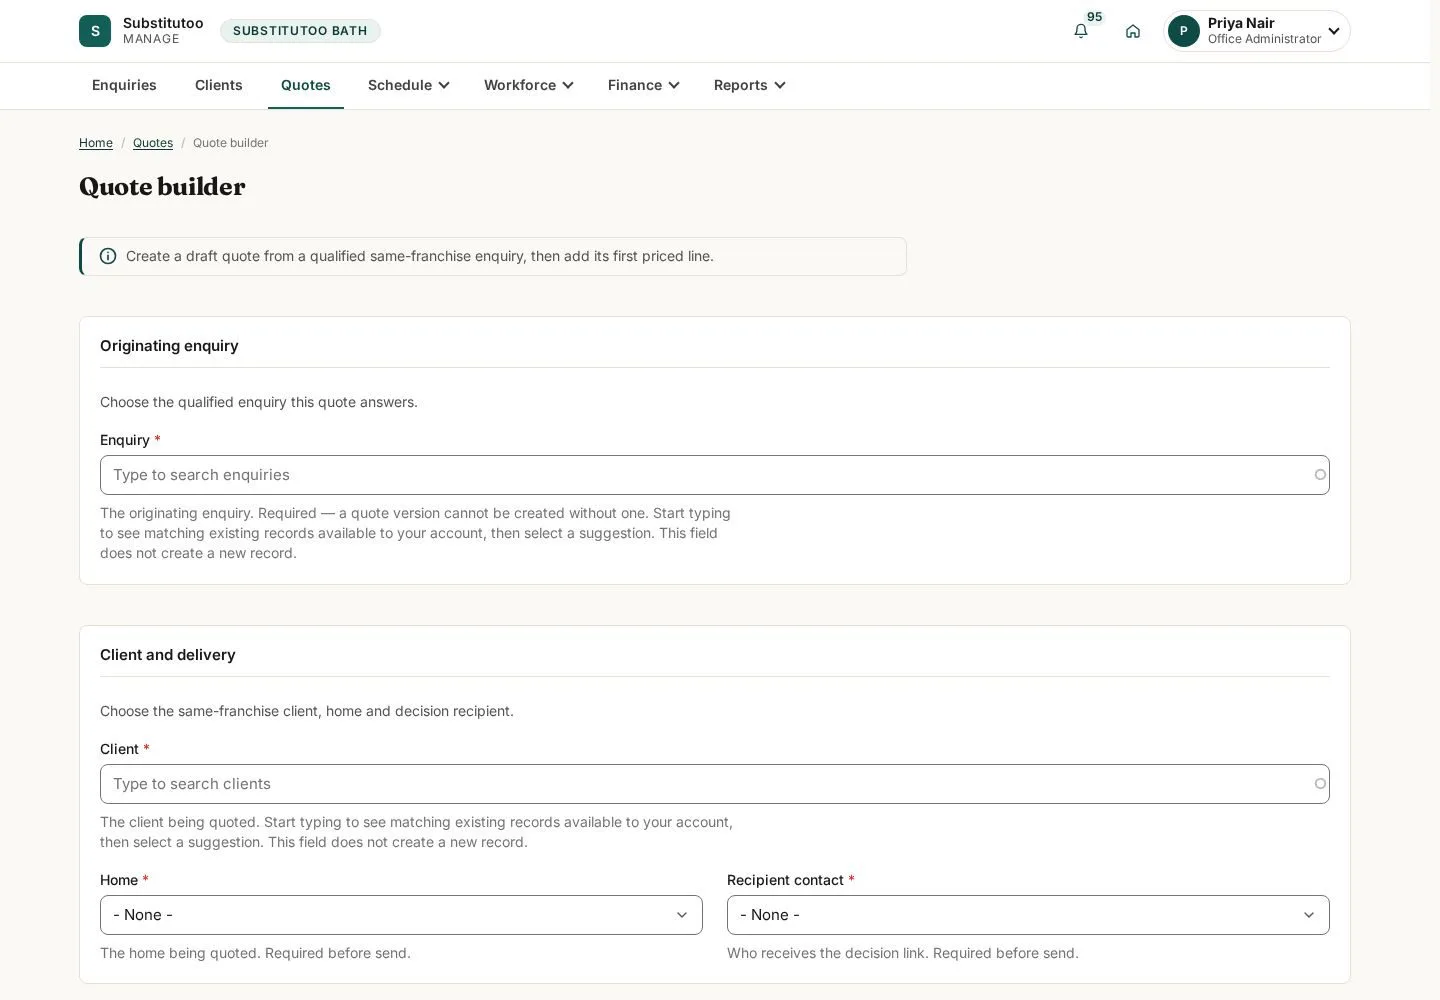Click the home icon in the header

coord(1133,31)
